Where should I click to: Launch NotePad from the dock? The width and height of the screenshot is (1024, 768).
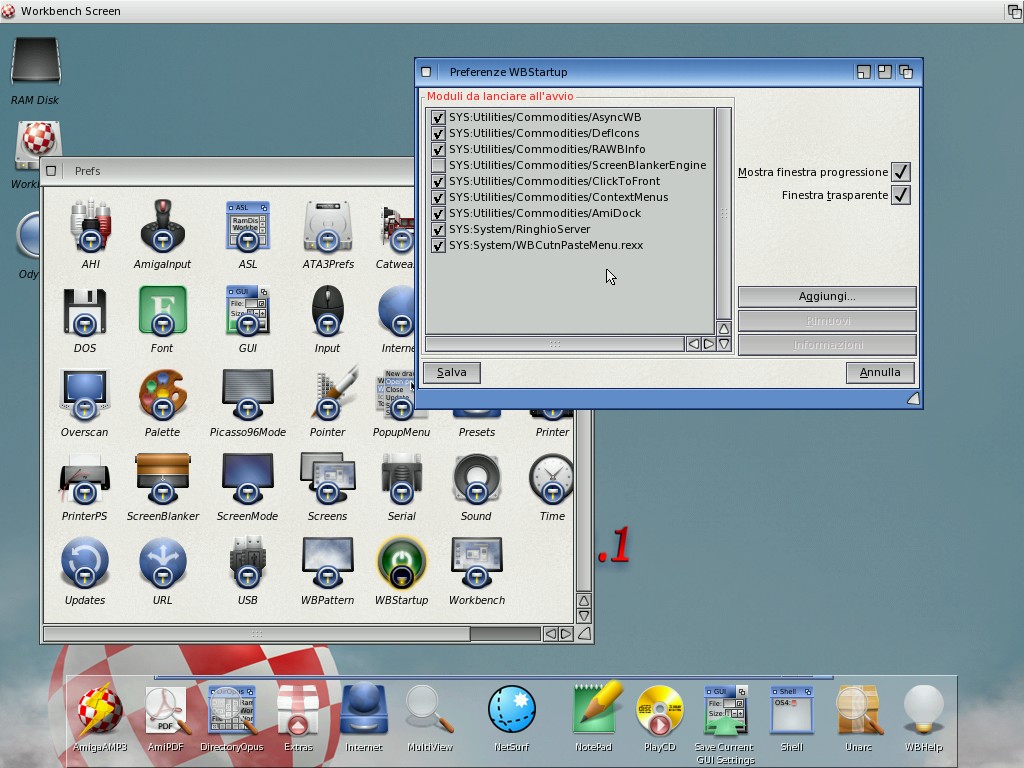click(x=593, y=711)
